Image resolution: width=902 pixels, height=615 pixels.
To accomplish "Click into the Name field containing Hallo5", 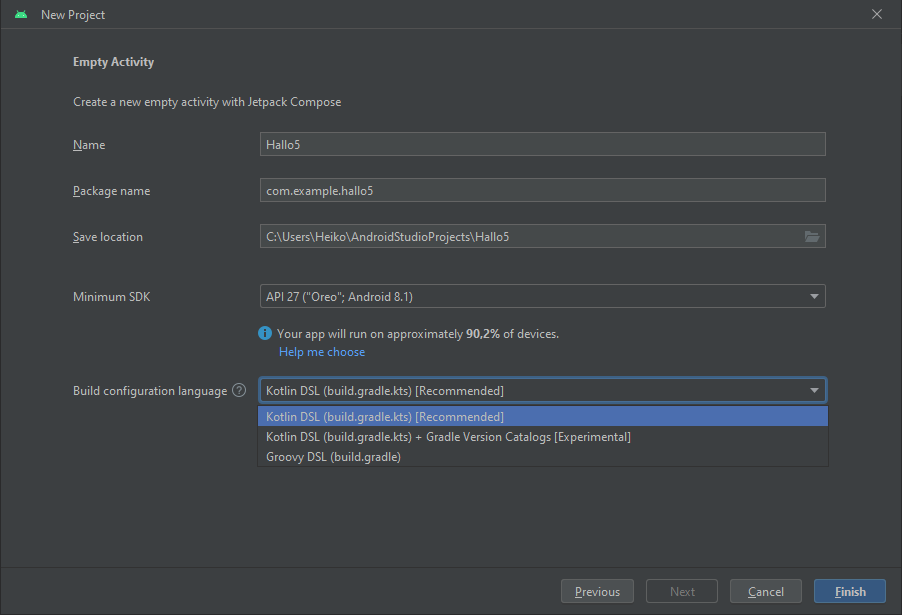I will [542, 144].
